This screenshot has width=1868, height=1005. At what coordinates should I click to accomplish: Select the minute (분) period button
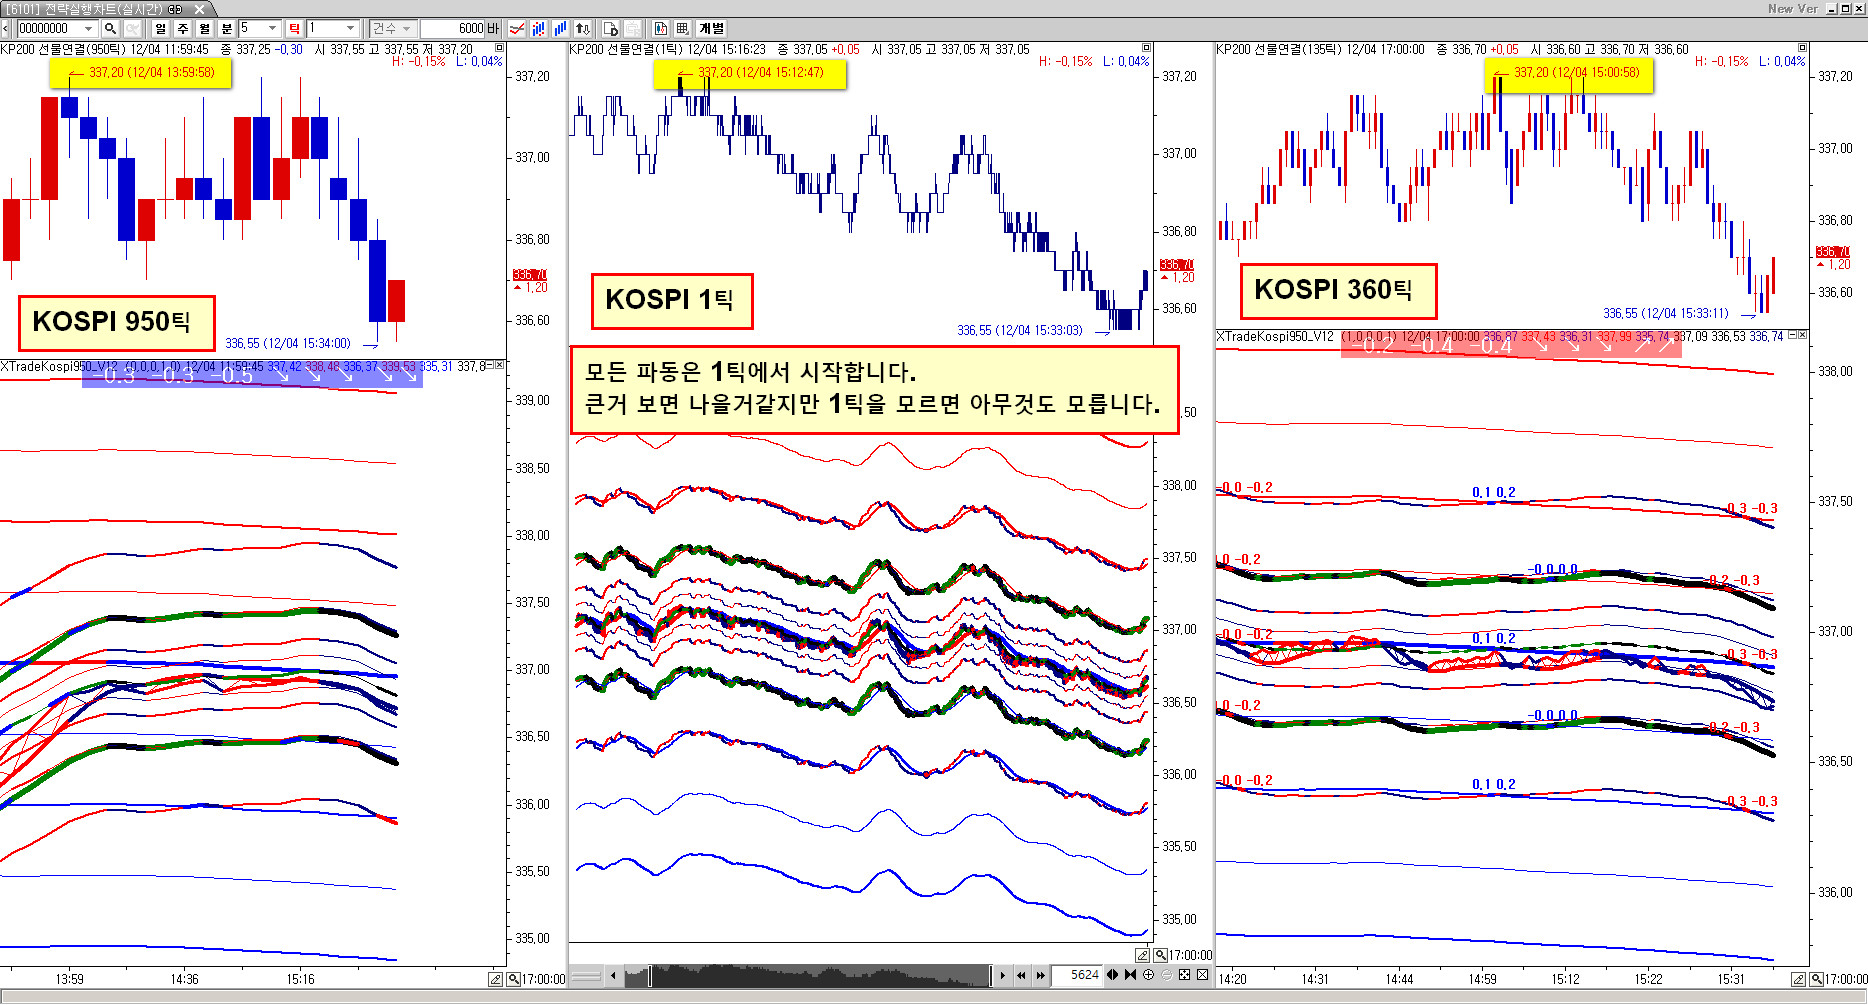coord(227,29)
